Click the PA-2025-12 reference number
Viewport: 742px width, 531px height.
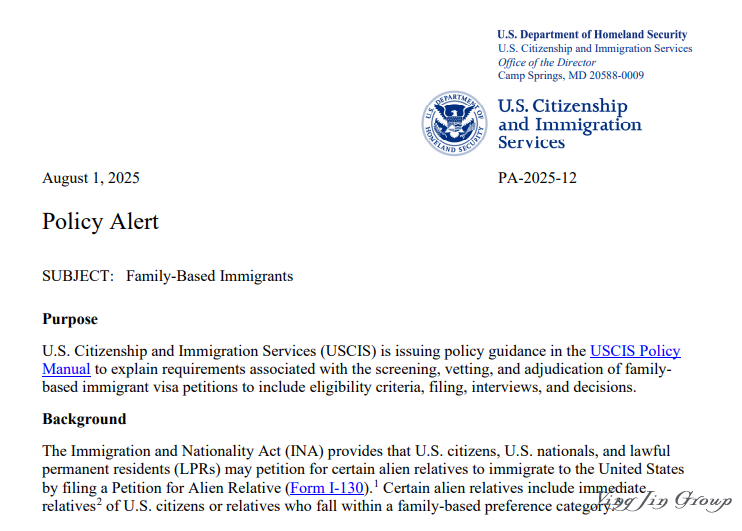[537, 179]
